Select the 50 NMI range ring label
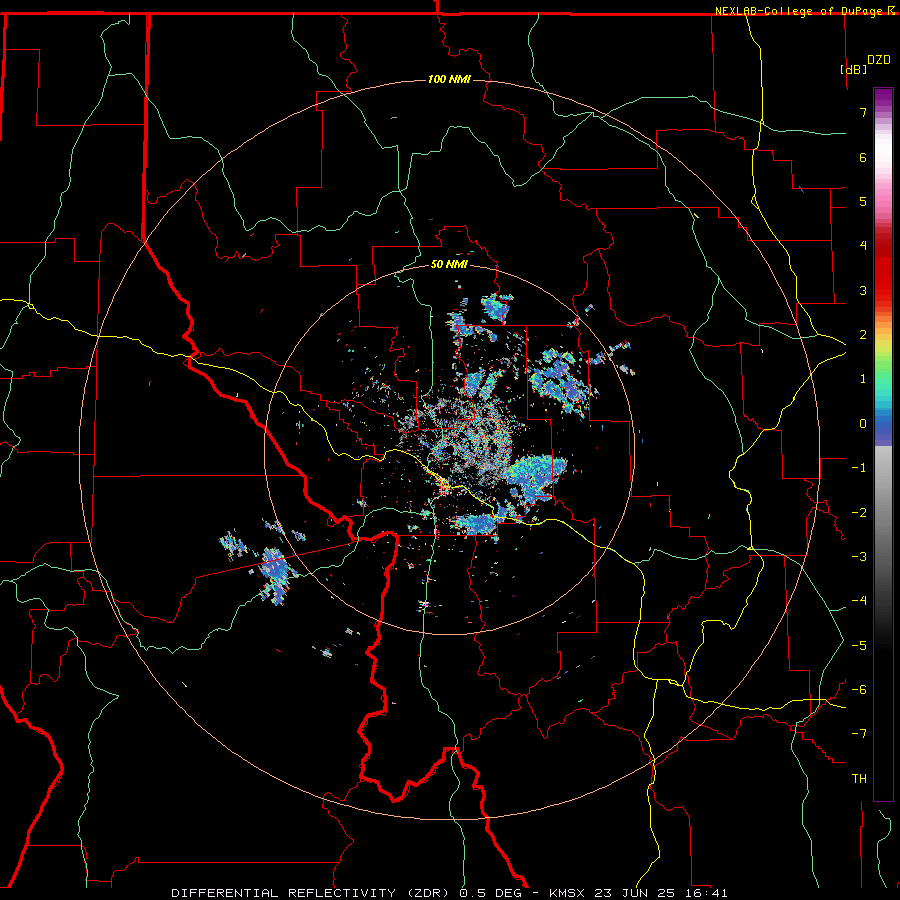This screenshot has width=900, height=900. tap(449, 264)
